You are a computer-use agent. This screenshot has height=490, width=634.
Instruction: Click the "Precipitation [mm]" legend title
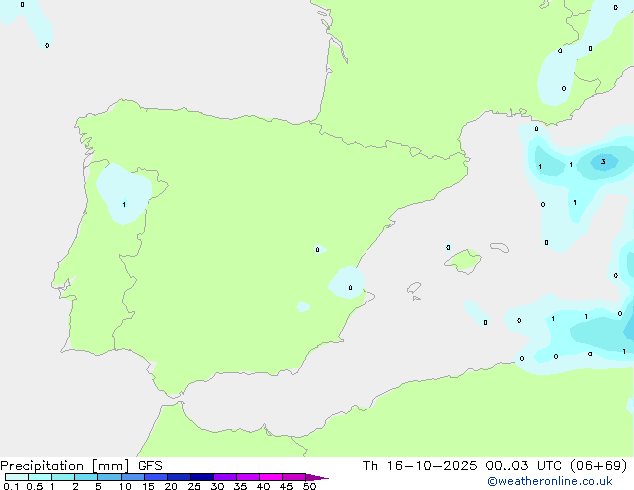point(65,465)
